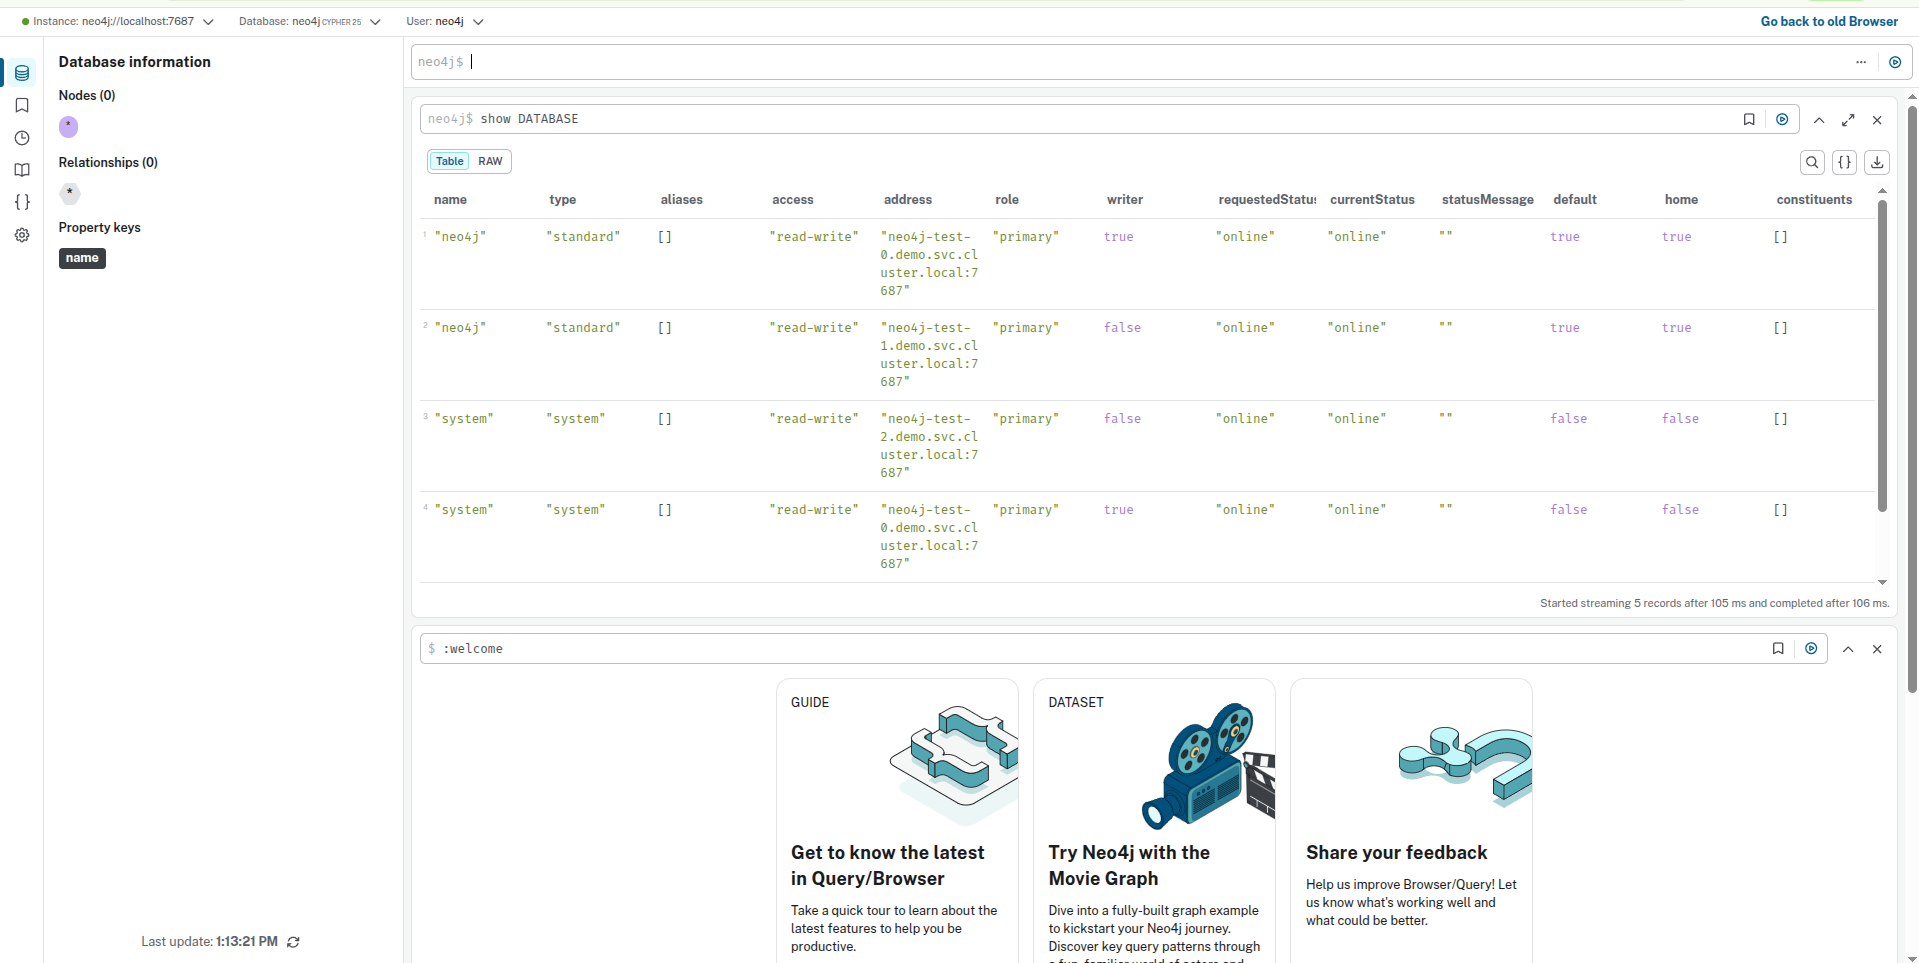Close the :welcome frame
1919x963 pixels.
tap(1877, 649)
